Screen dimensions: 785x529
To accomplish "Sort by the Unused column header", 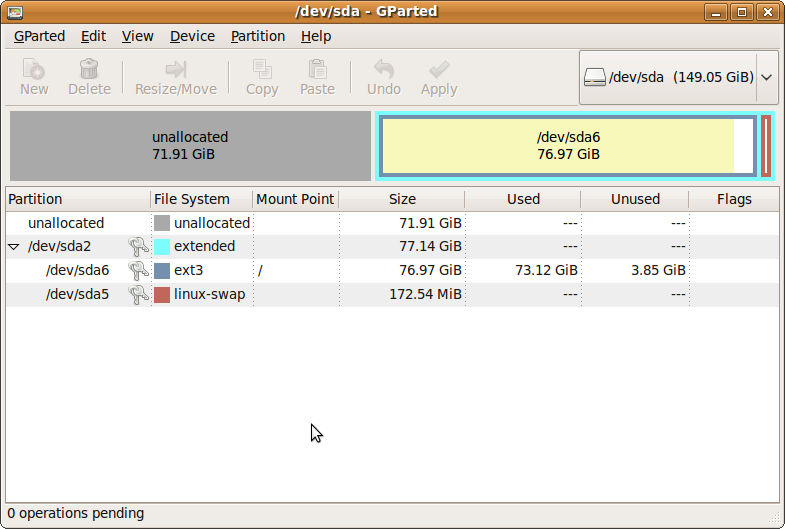I will coord(635,199).
